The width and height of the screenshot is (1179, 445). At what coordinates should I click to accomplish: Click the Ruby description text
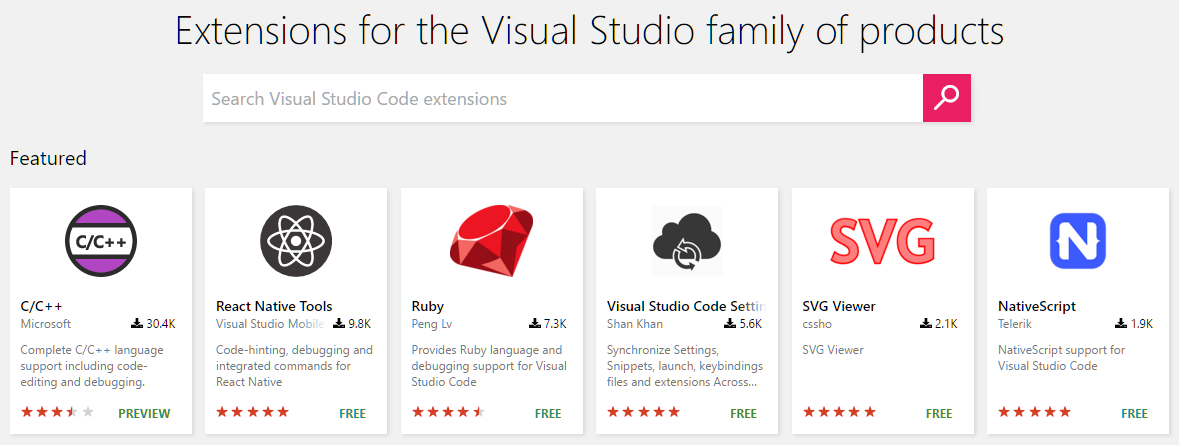point(488,366)
